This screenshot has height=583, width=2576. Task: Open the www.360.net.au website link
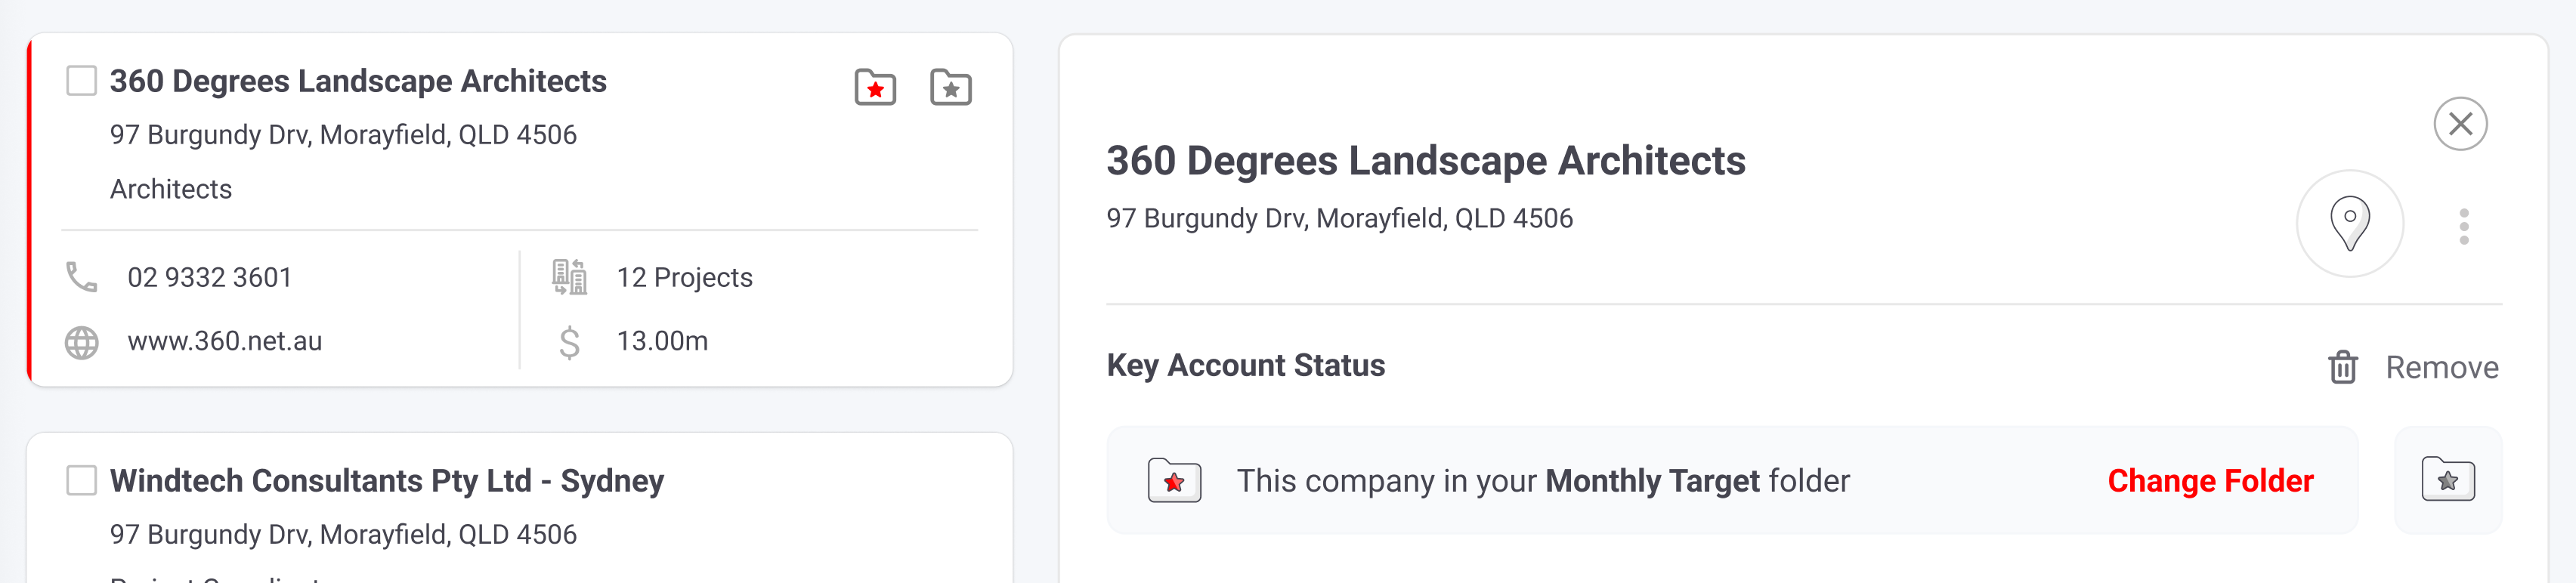224,341
